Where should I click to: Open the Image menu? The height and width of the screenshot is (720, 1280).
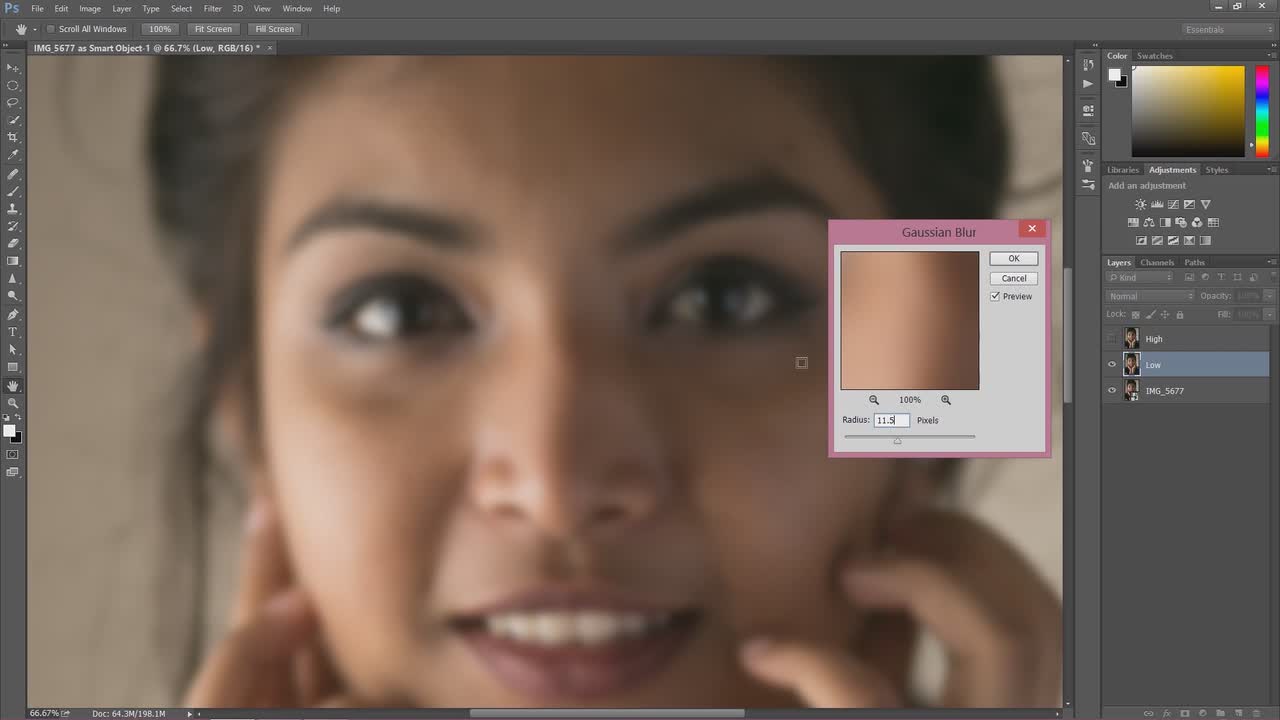coord(90,8)
